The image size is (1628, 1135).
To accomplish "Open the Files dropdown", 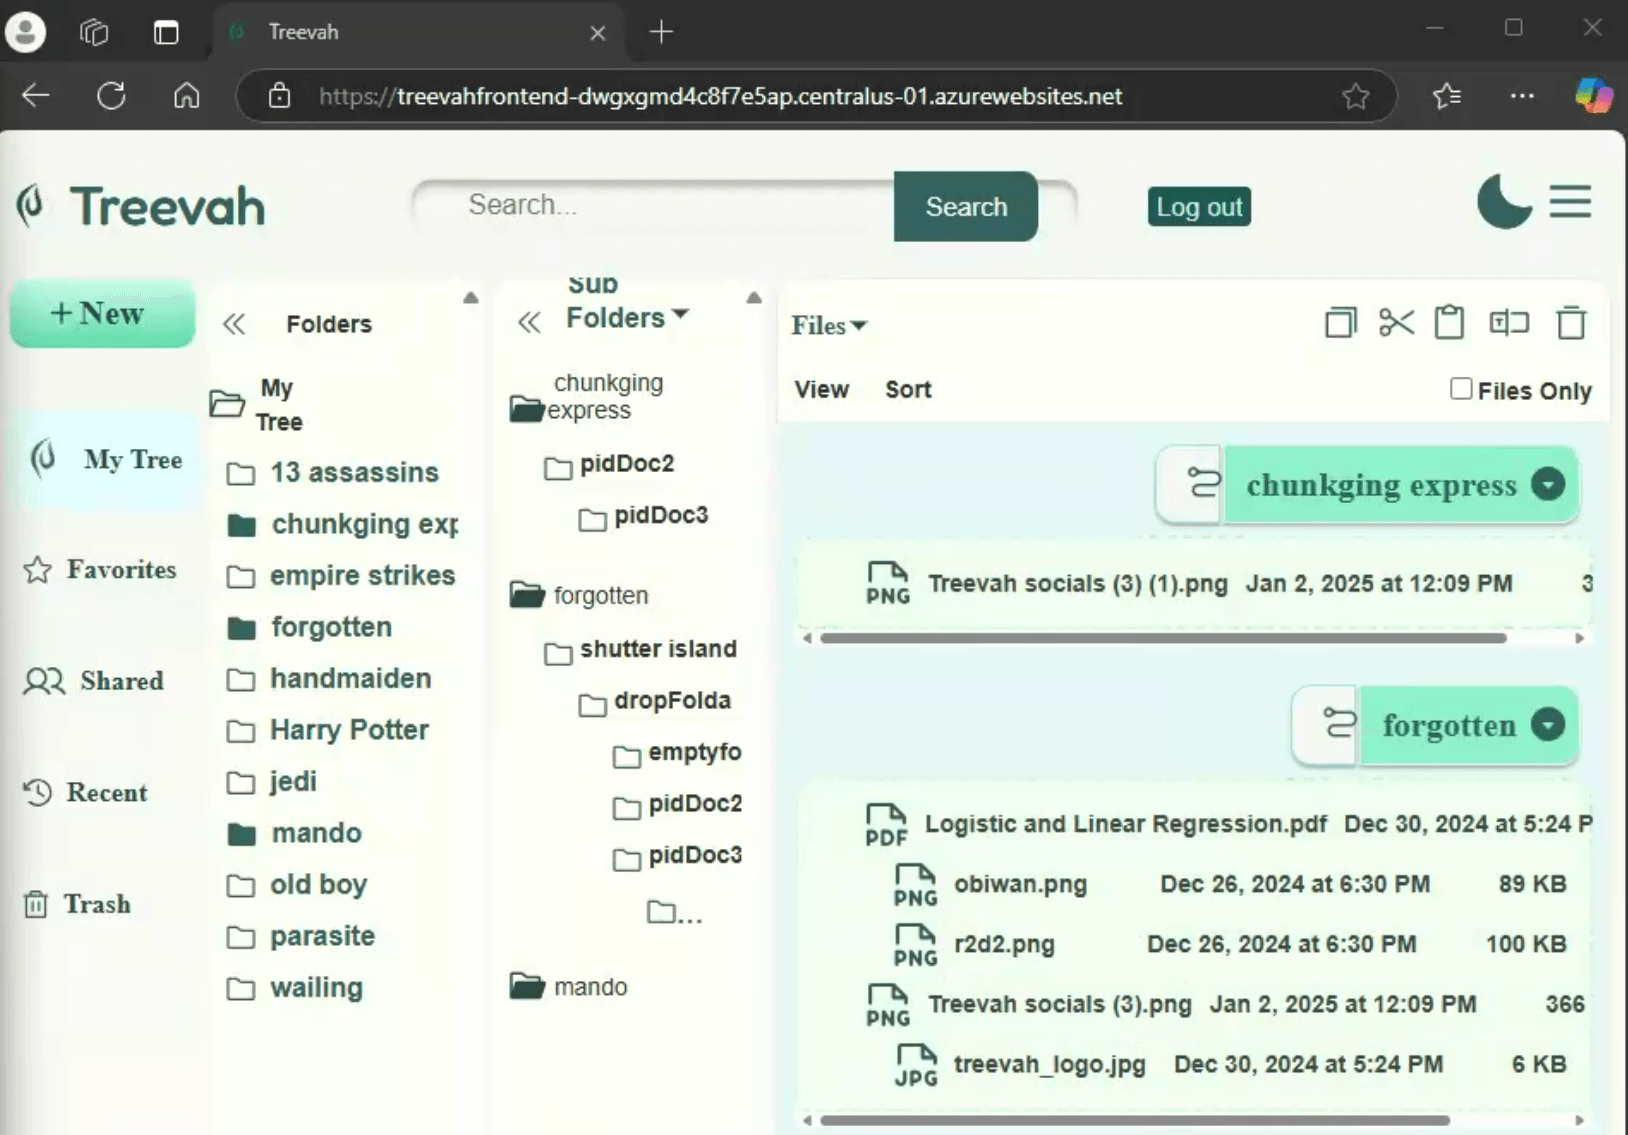I will click(829, 326).
